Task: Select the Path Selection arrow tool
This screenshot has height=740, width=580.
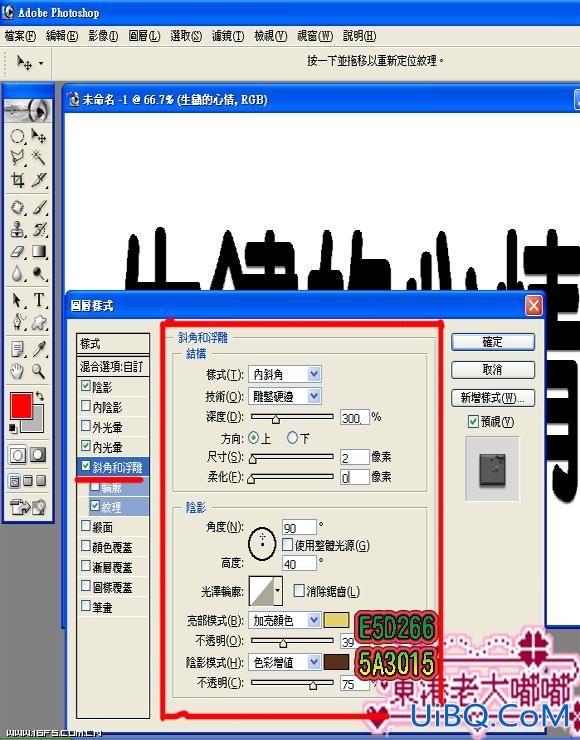Action: pos(17,300)
